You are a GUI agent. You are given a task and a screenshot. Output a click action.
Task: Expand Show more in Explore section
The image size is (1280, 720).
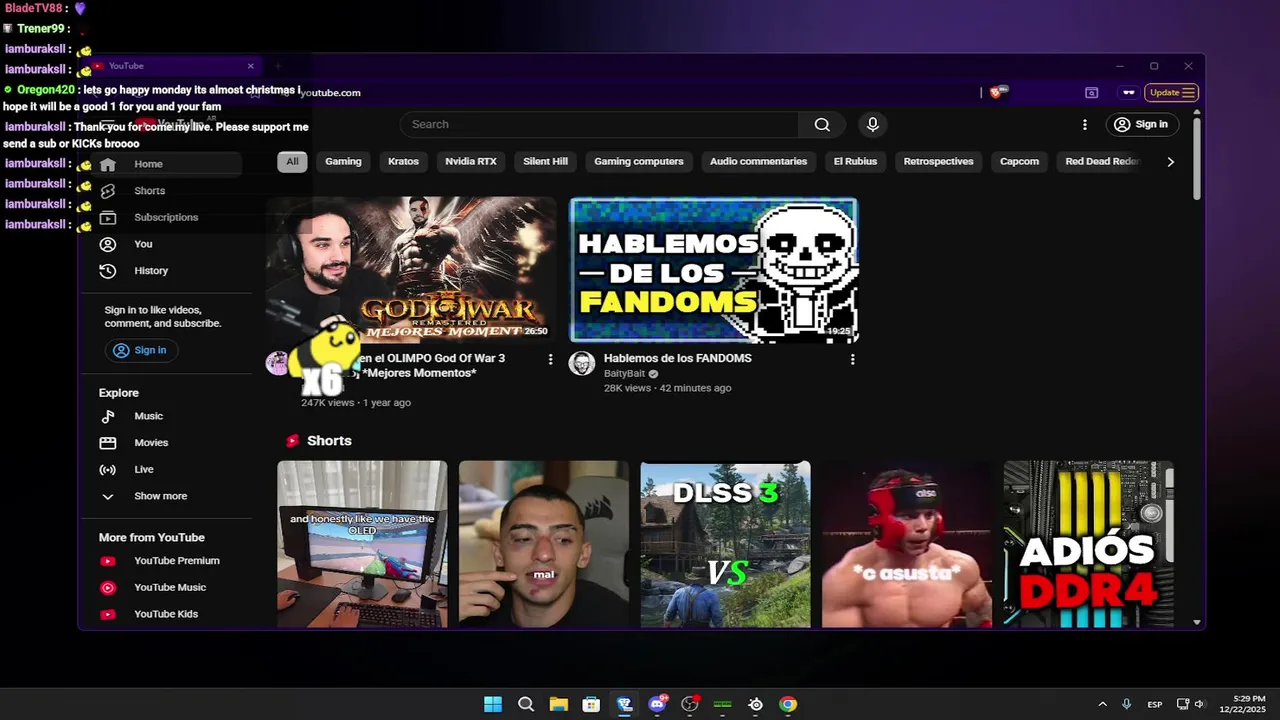(x=169, y=496)
